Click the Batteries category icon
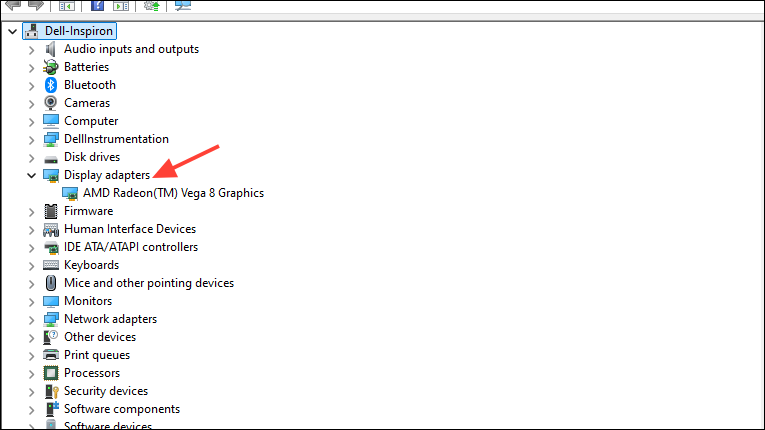765x430 pixels. [x=51, y=67]
